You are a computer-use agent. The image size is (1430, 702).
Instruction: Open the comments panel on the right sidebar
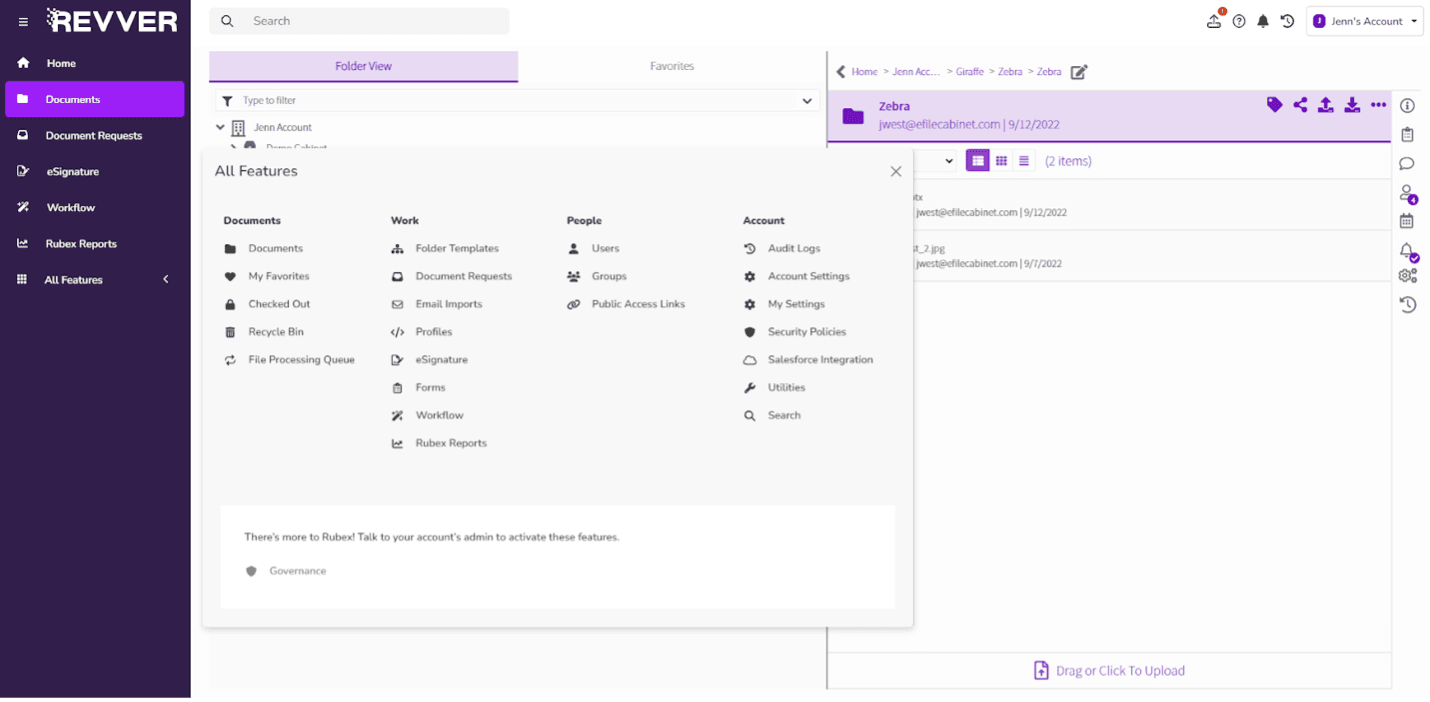(x=1407, y=163)
